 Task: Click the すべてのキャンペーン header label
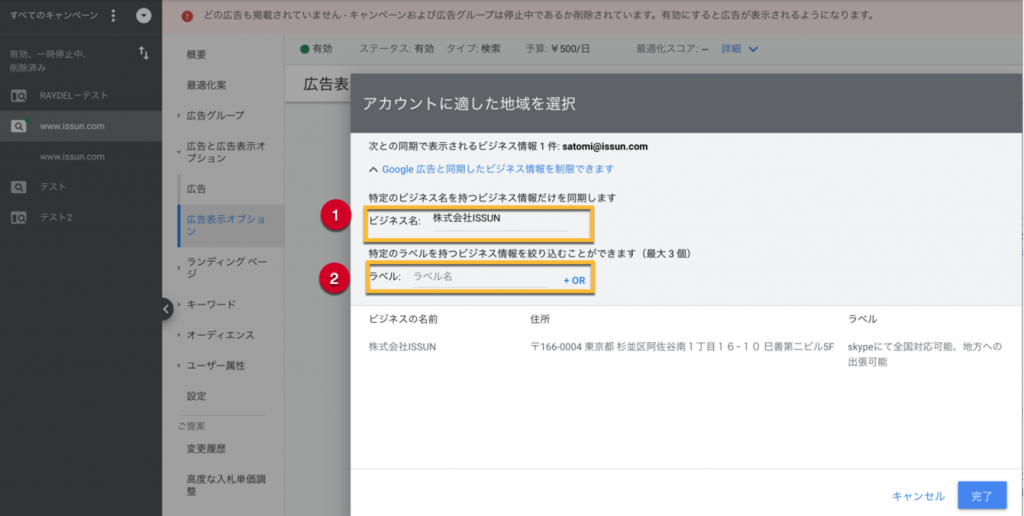(x=54, y=16)
